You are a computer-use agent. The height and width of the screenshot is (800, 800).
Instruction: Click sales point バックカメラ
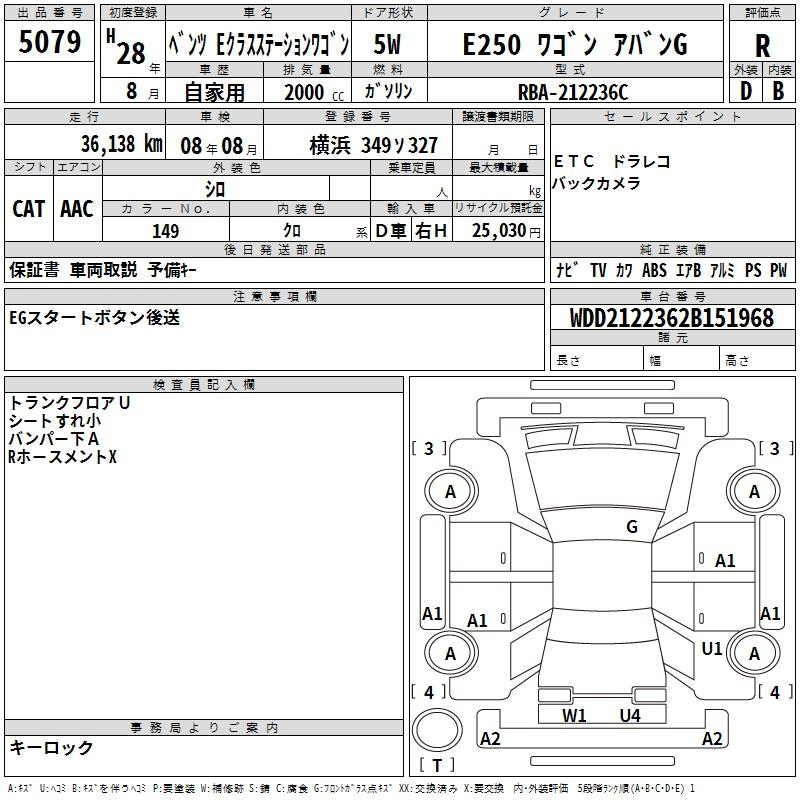[596, 183]
